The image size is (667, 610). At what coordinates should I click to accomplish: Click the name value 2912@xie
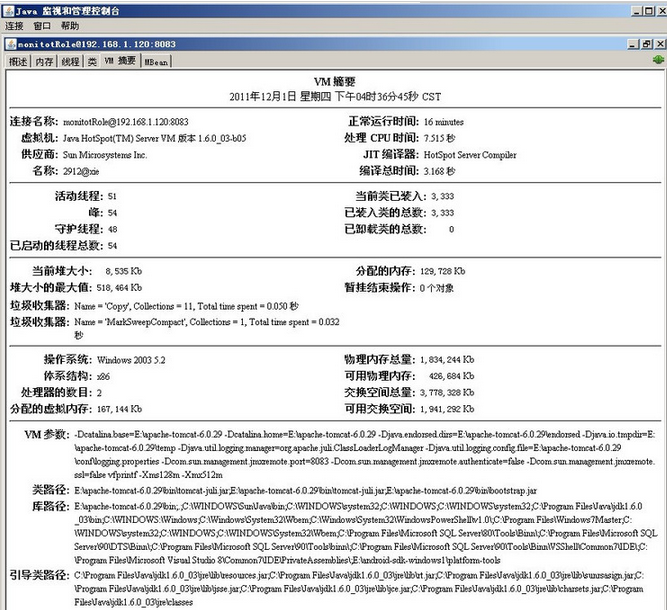(x=81, y=171)
